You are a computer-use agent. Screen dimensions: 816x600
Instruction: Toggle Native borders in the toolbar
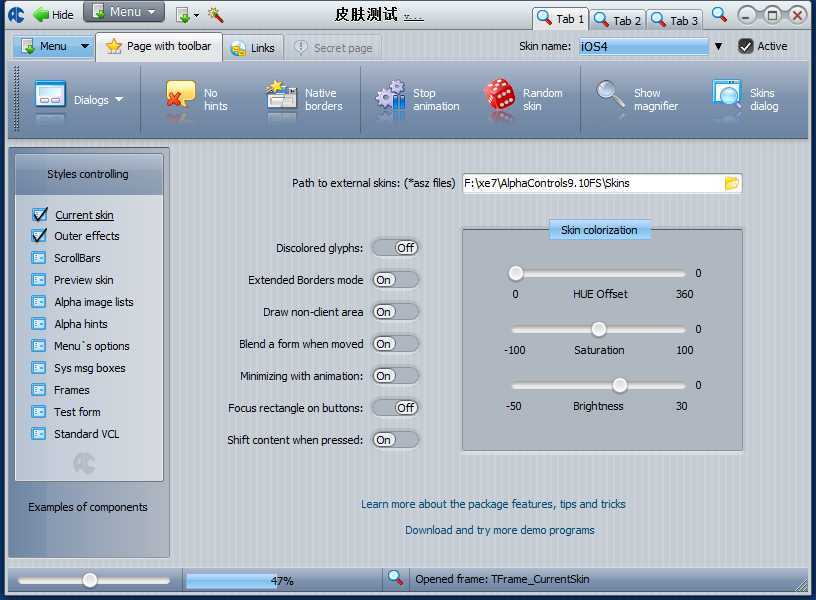tap(283, 98)
